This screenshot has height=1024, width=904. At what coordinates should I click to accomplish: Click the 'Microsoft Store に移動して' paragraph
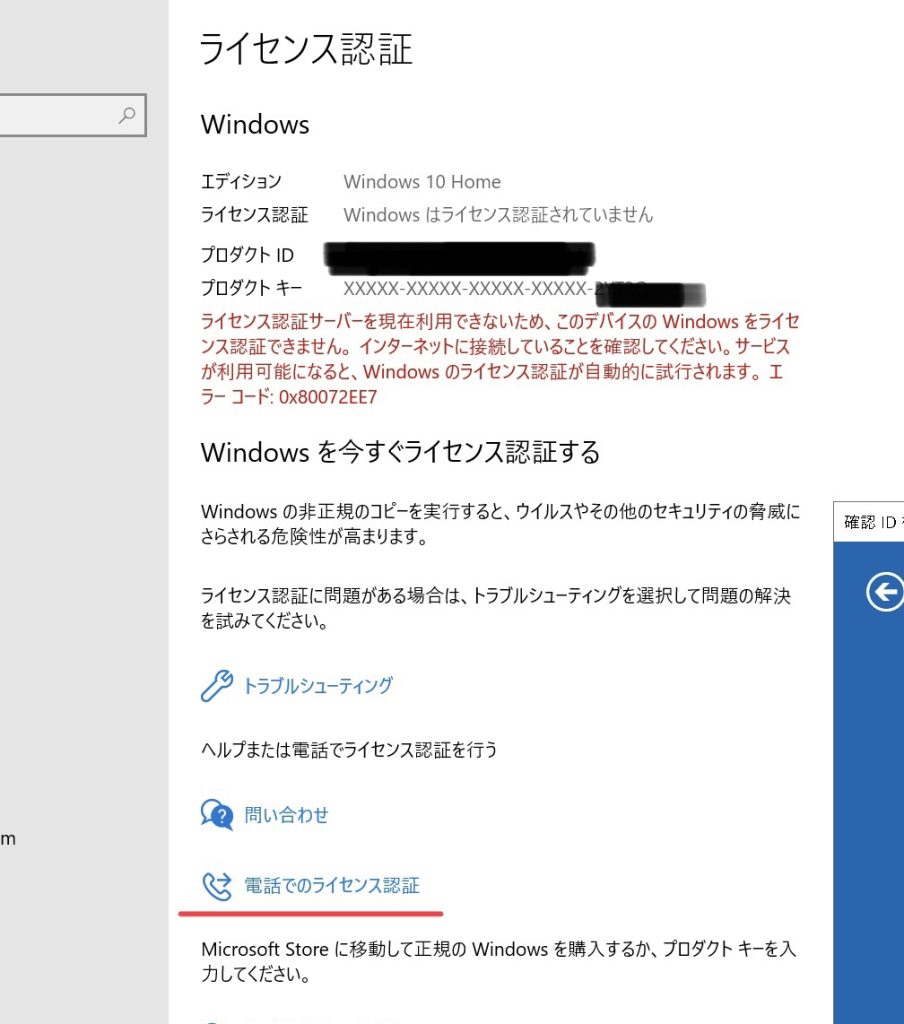tap(498, 961)
